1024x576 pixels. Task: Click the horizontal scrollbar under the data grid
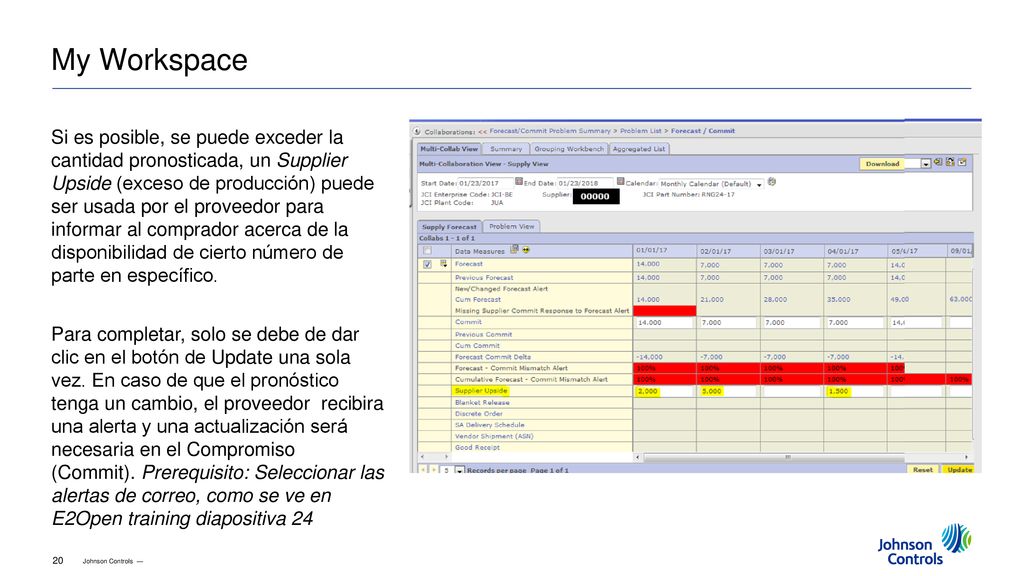click(774, 457)
